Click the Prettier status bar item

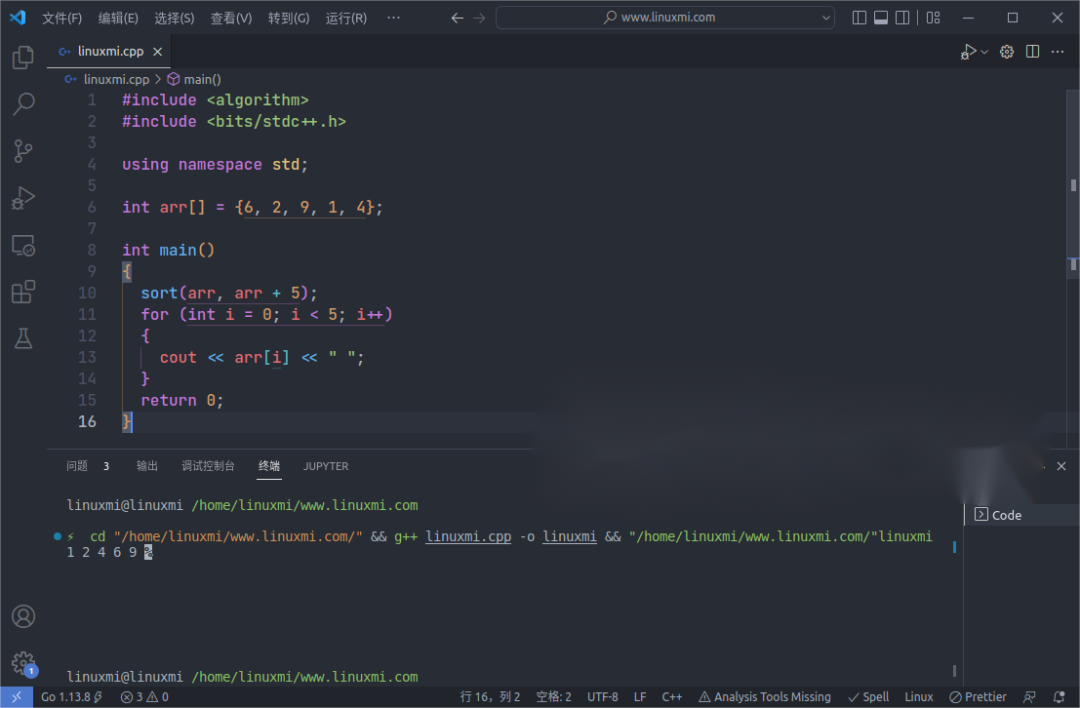(977, 697)
